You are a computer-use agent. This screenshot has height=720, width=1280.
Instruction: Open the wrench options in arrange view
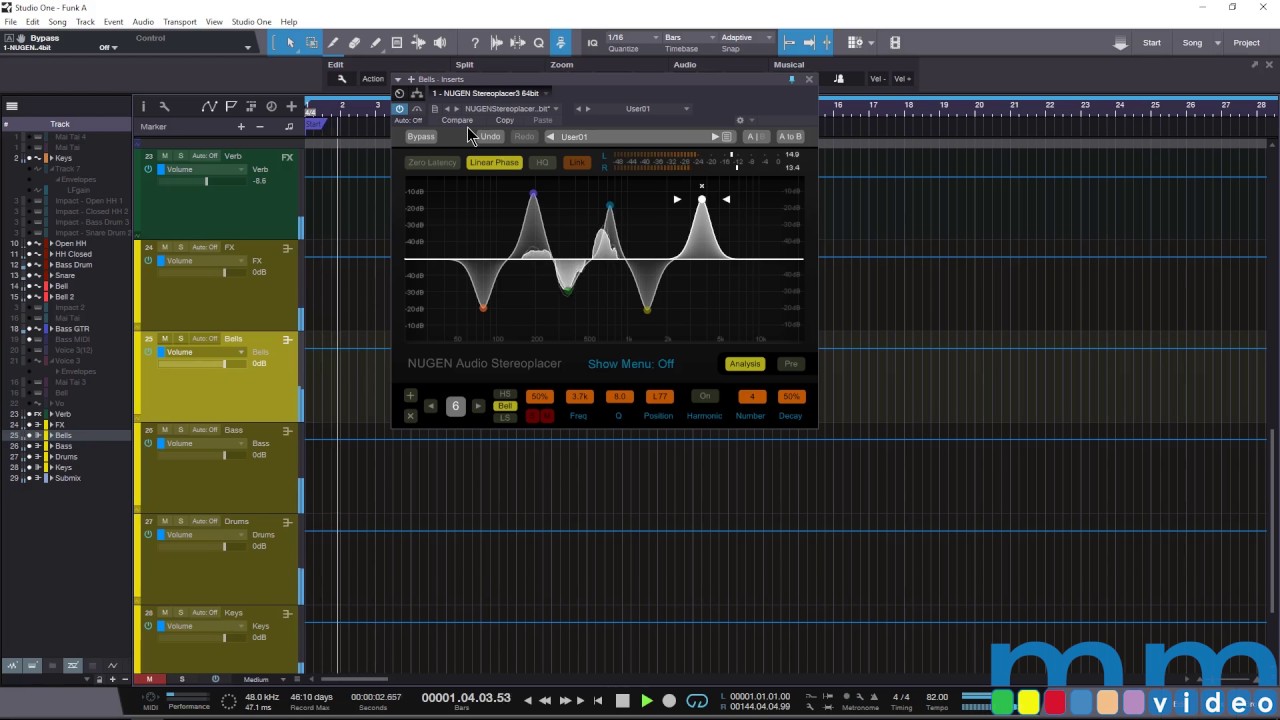(x=164, y=106)
